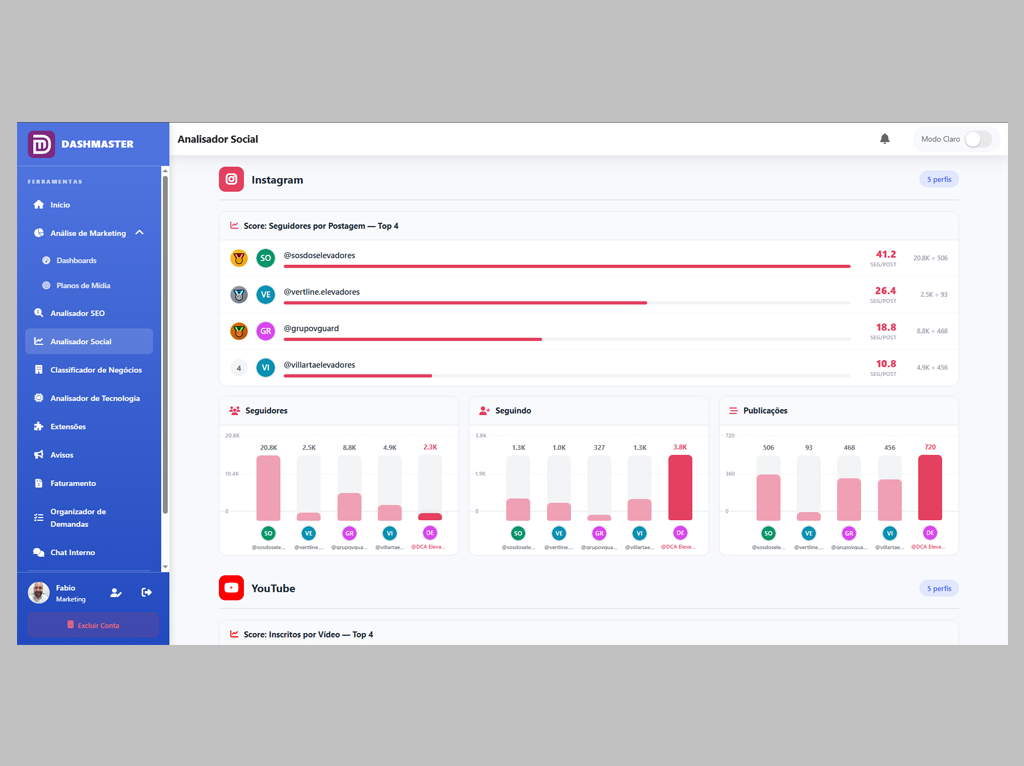
Task: Click the @grupovguard score progress bar
Action: 567,340
